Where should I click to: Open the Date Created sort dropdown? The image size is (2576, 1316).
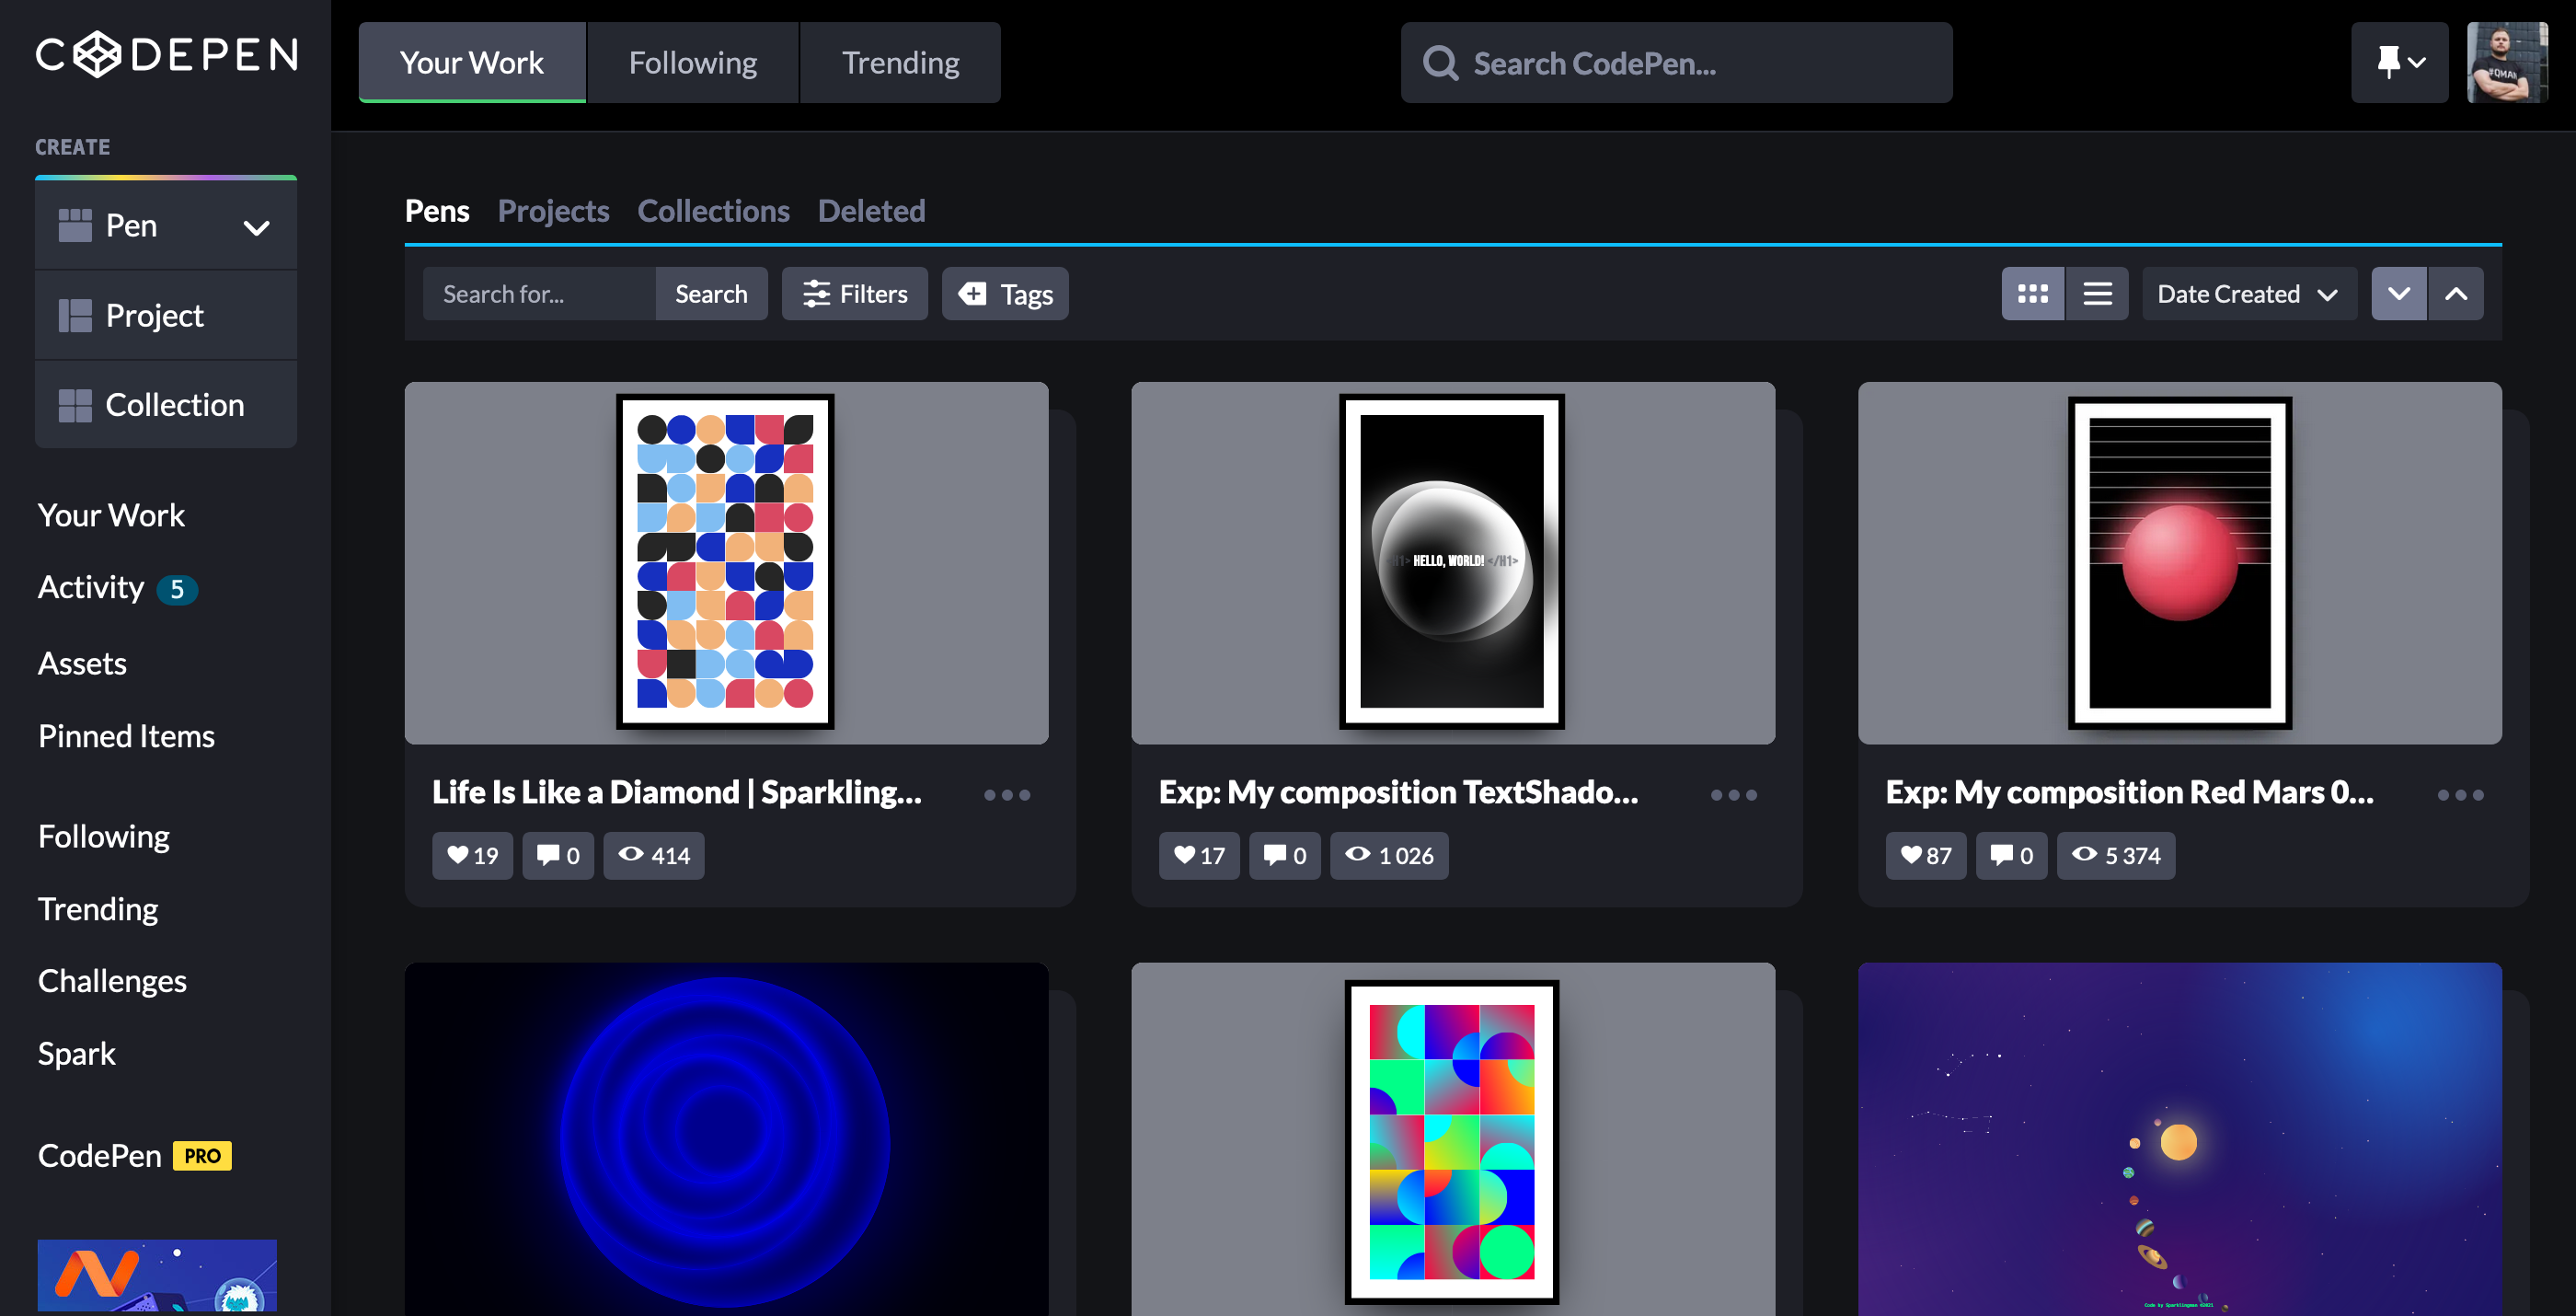(2249, 294)
